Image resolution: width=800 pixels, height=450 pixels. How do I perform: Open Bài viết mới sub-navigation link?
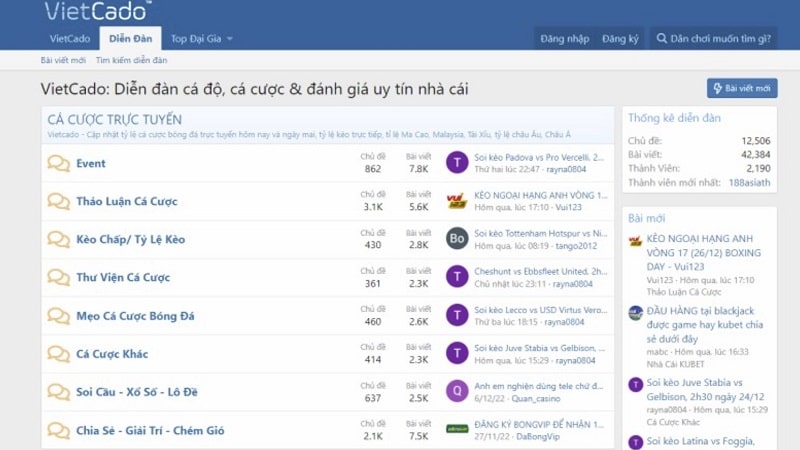[x=63, y=60]
